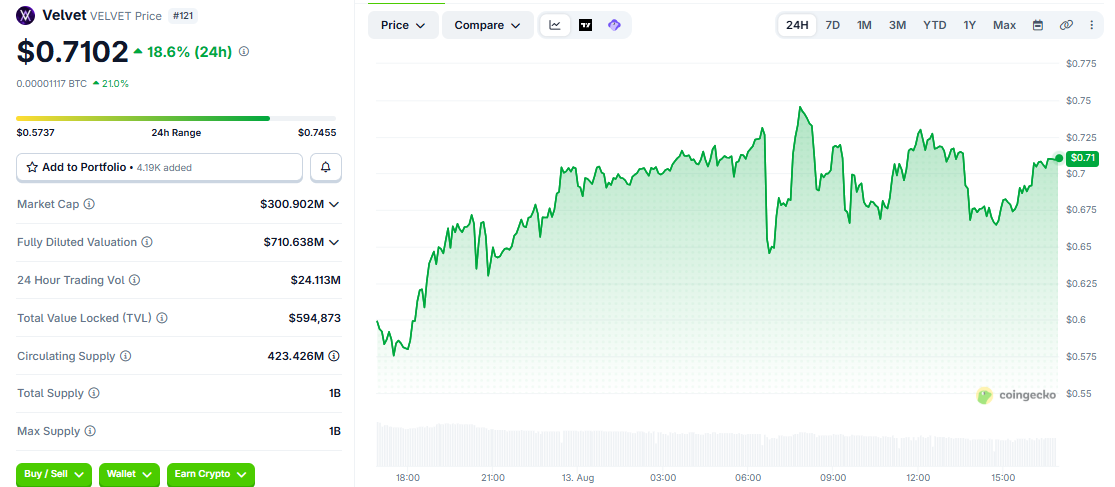Select the 24H time range tab
The height and width of the screenshot is (487, 1115).
click(x=797, y=25)
